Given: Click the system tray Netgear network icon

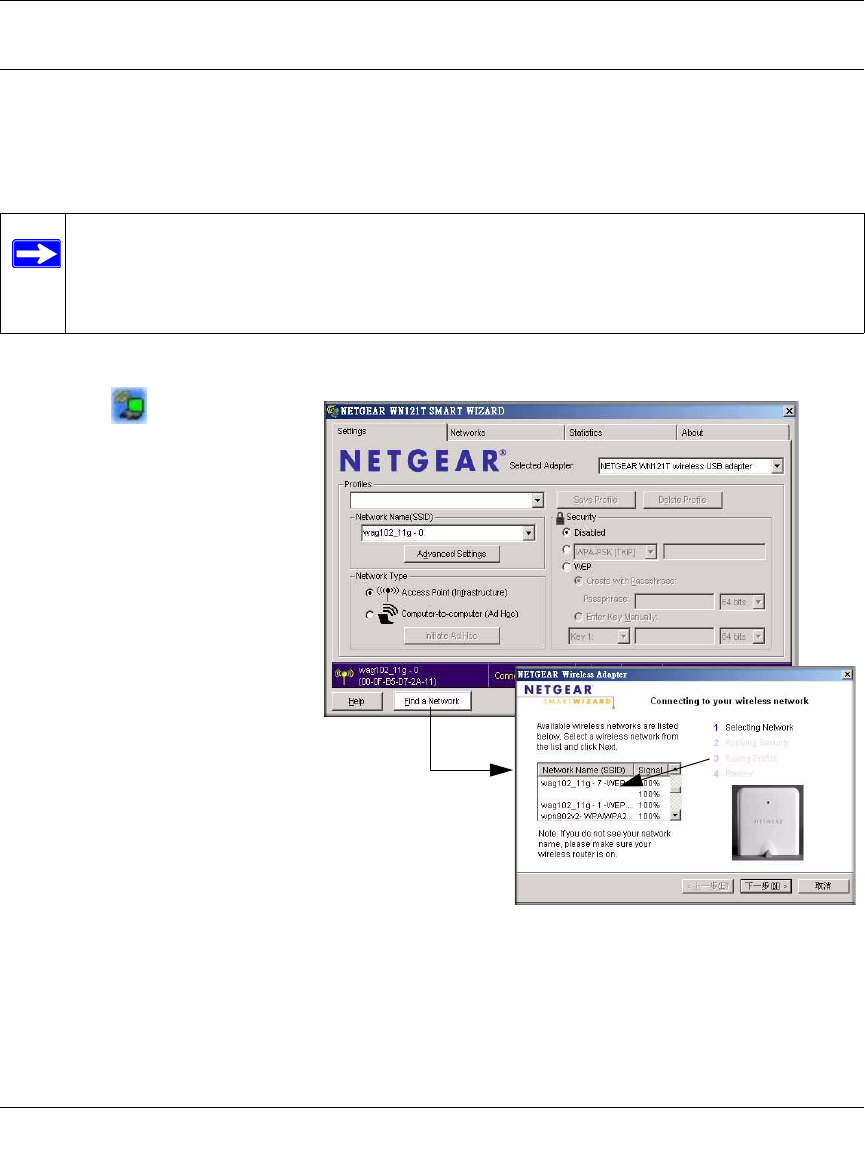Looking at the screenshot, I should point(129,405).
